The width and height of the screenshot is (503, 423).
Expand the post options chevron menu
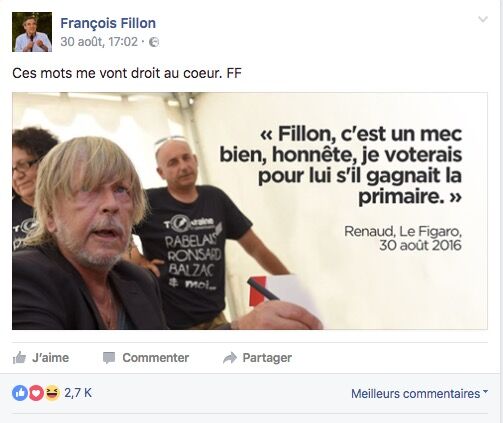tap(483, 19)
